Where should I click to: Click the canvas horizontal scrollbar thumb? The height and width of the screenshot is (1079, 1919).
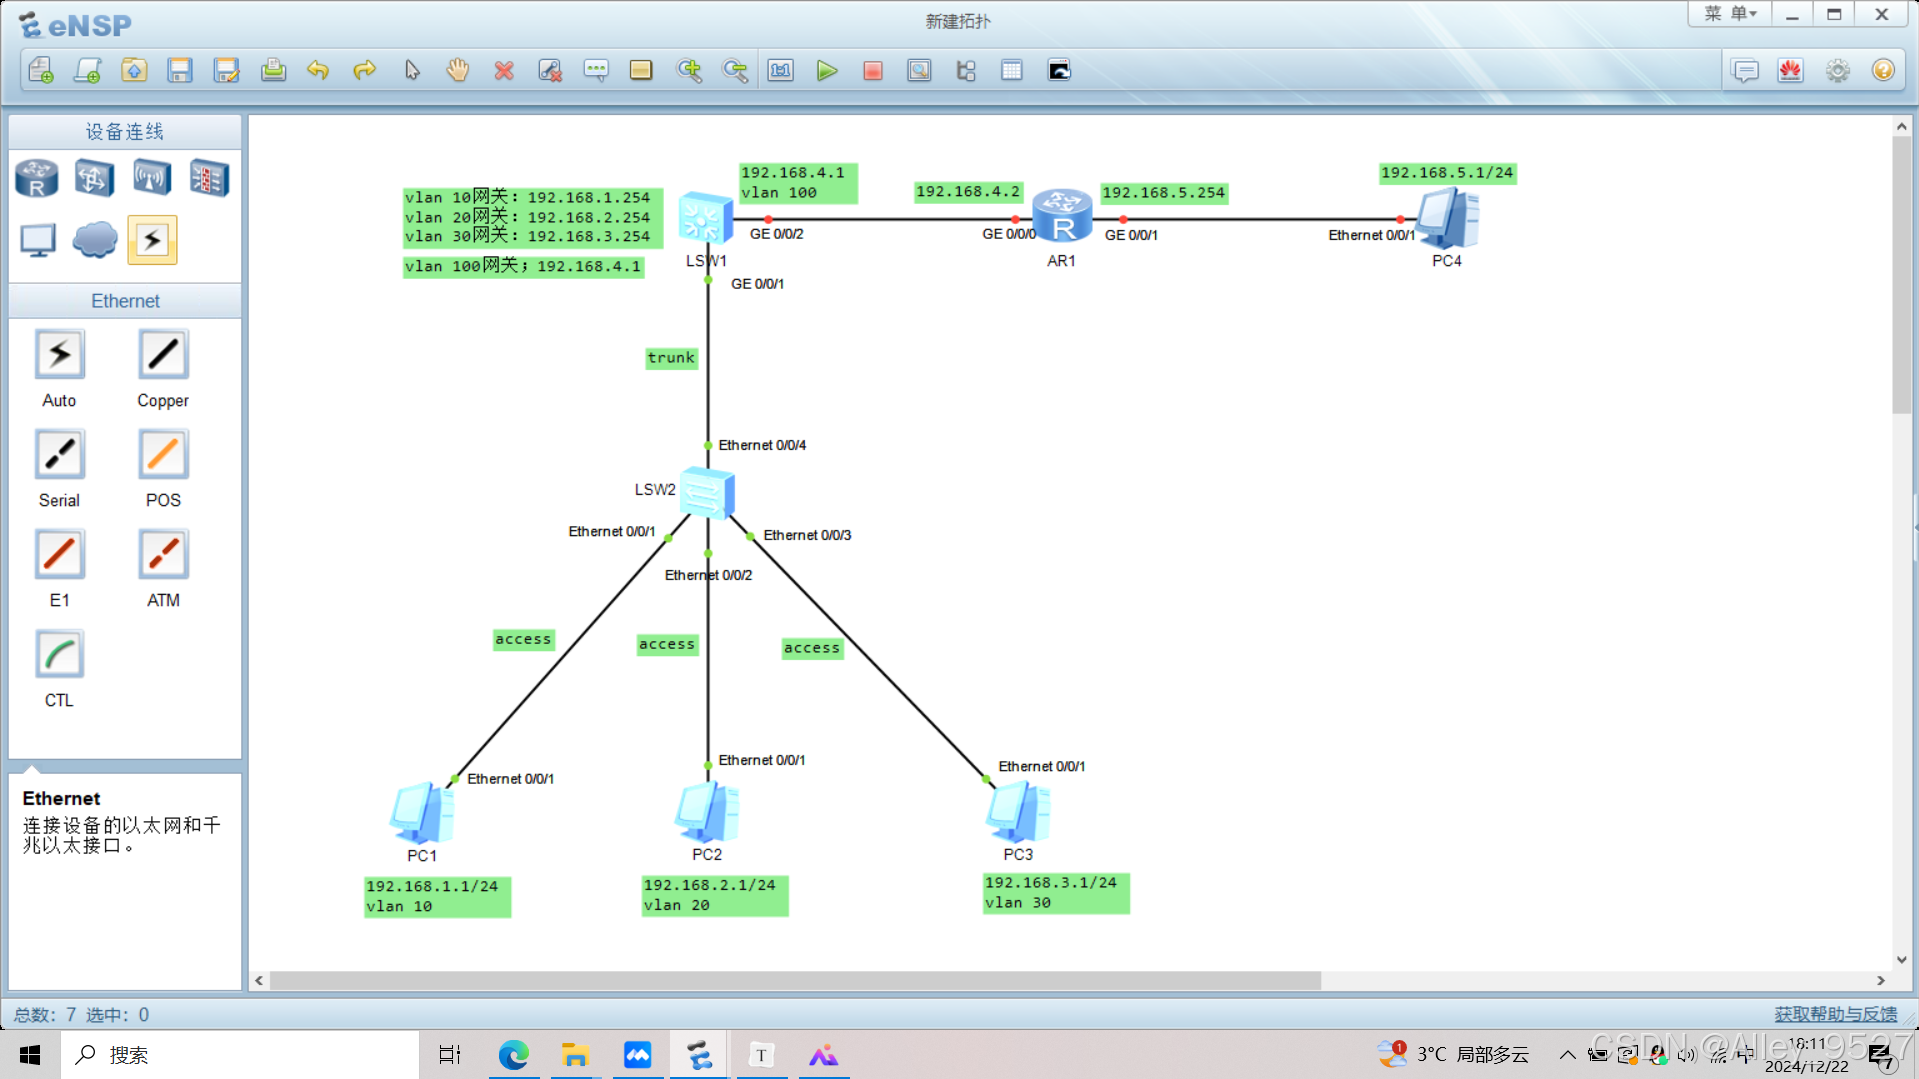pos(795,981)
